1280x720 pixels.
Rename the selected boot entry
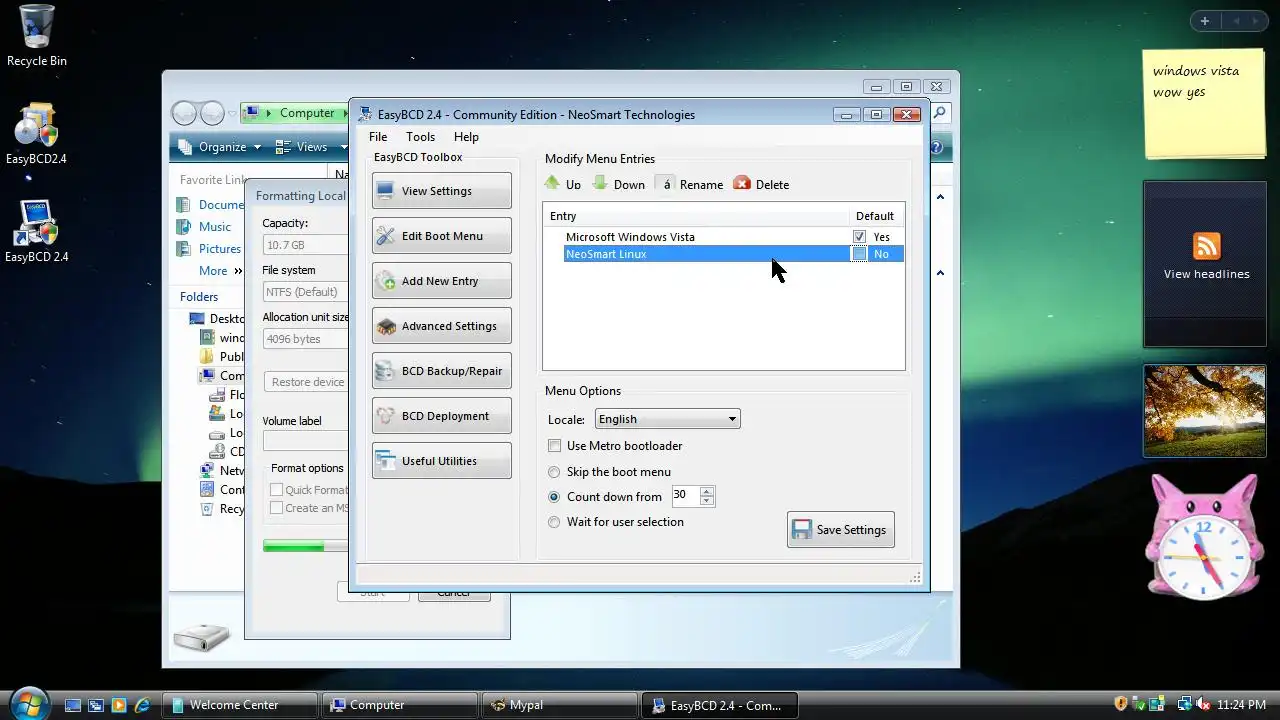(690, 184)
